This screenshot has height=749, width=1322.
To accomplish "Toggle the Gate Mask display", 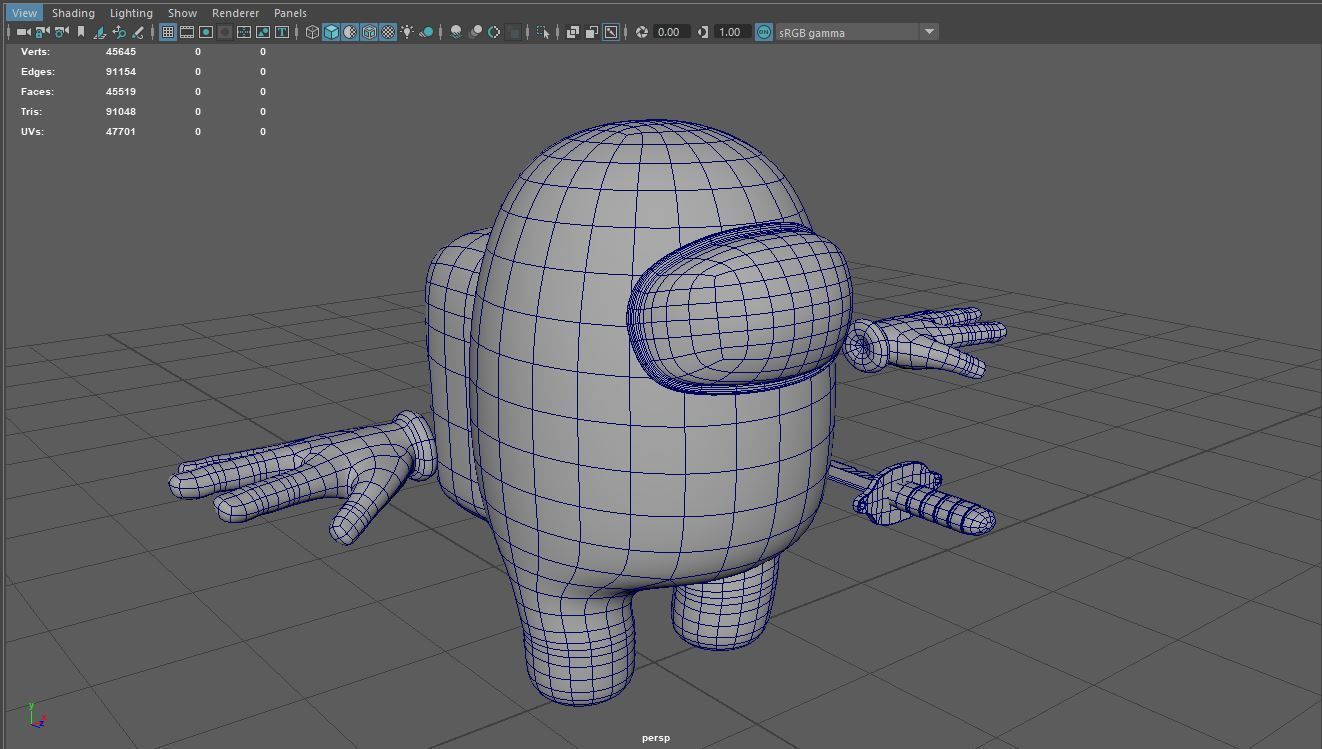I will pyautogui.click(x=225, y=32).
